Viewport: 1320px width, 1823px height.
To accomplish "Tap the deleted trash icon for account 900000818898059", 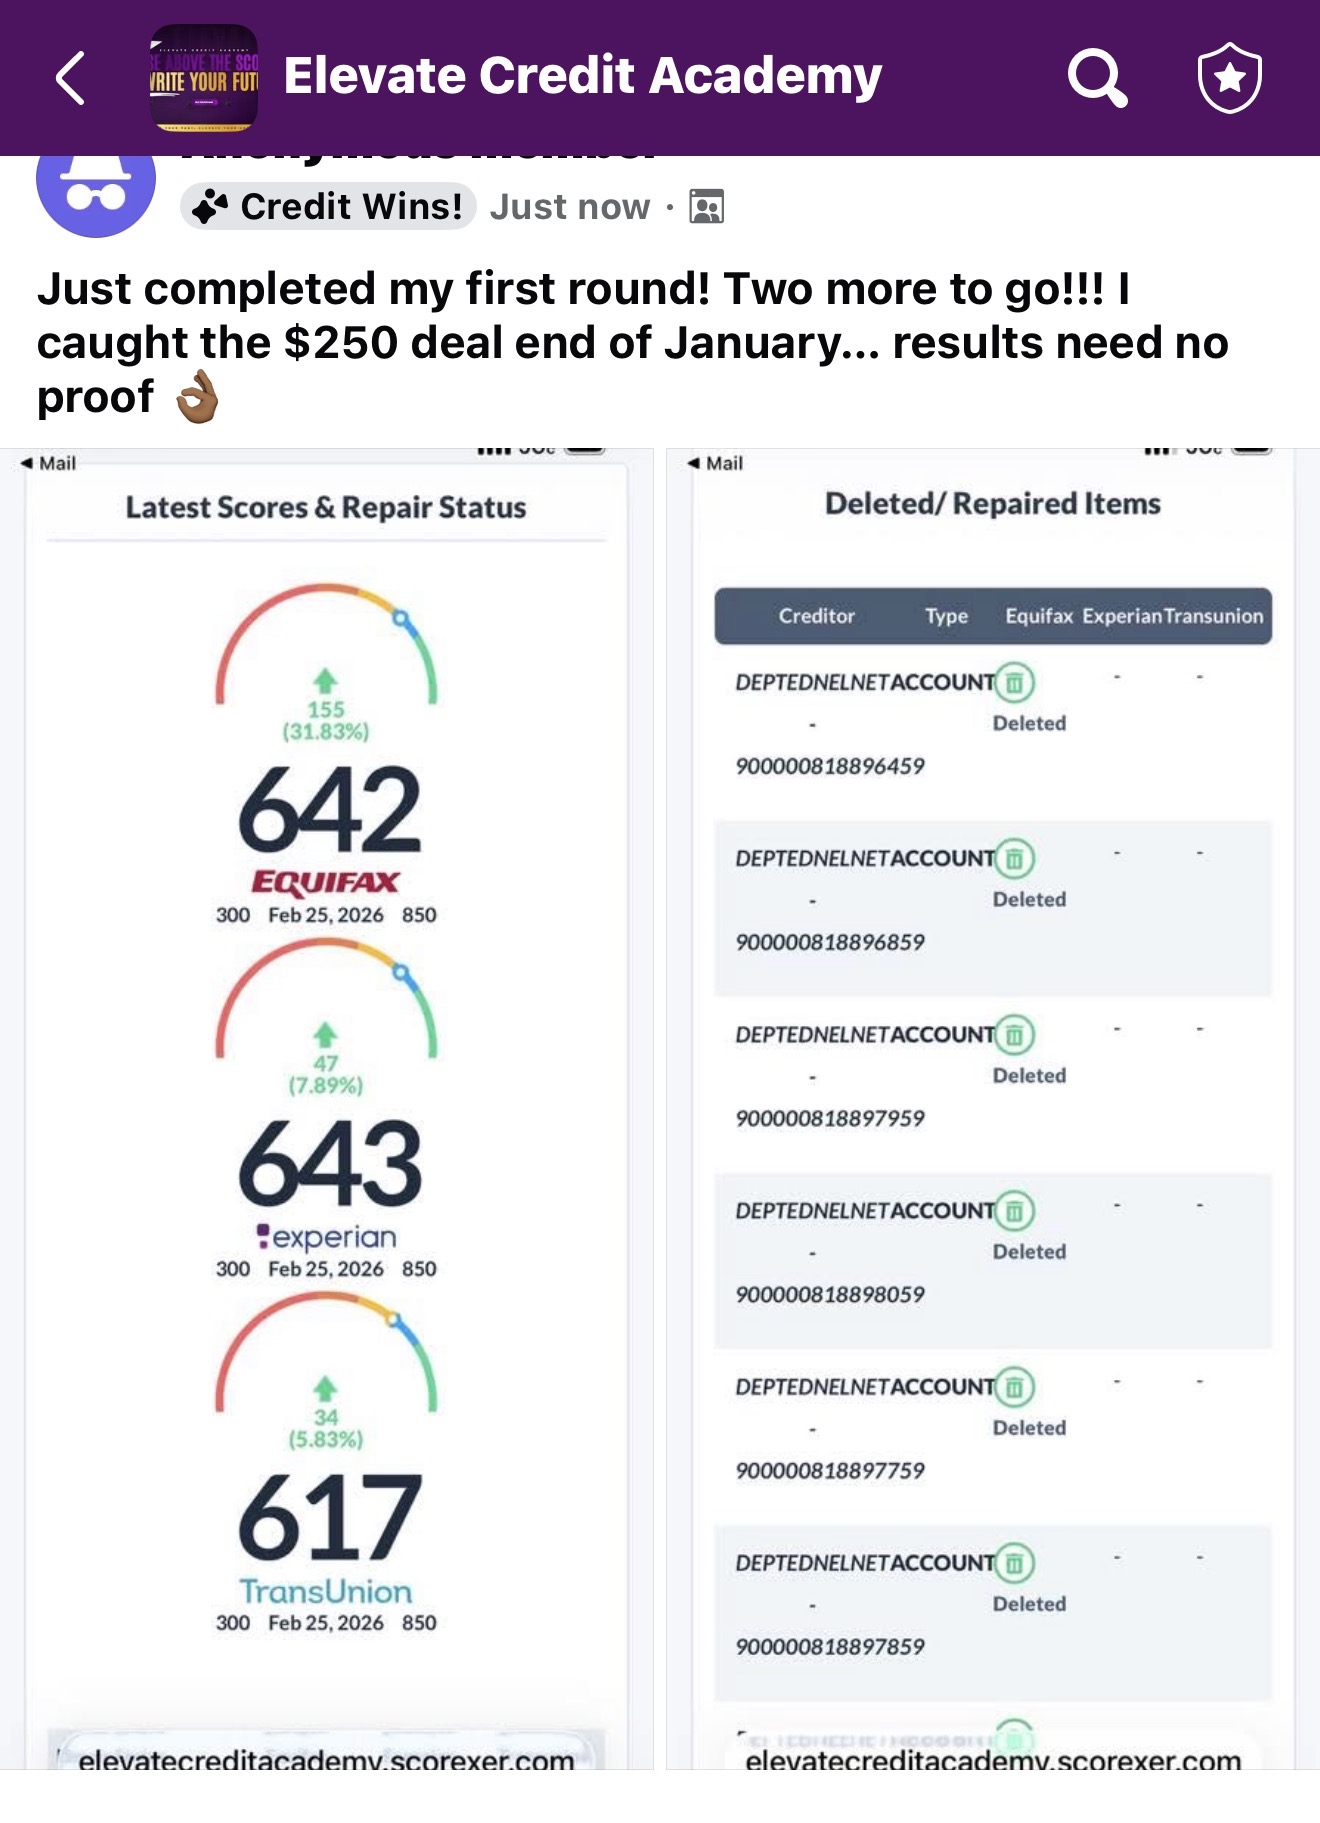I will coord(1014,1211).
